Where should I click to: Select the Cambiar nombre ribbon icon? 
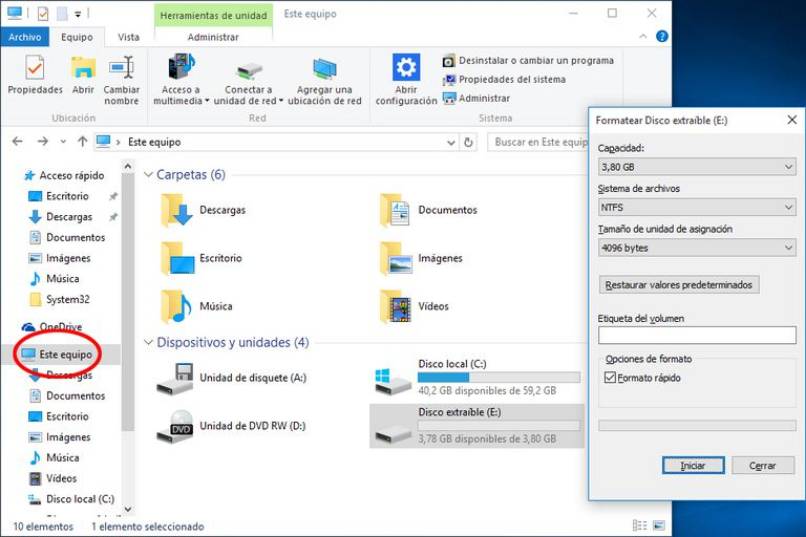pyautogui.click(x=121, y=80)
